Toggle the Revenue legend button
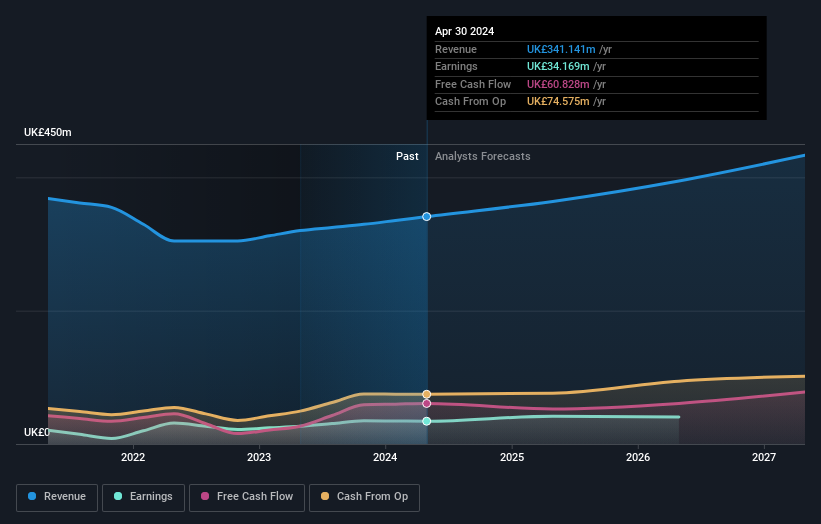Viewport: 821px width, 524px height. (x=57, y=497)
